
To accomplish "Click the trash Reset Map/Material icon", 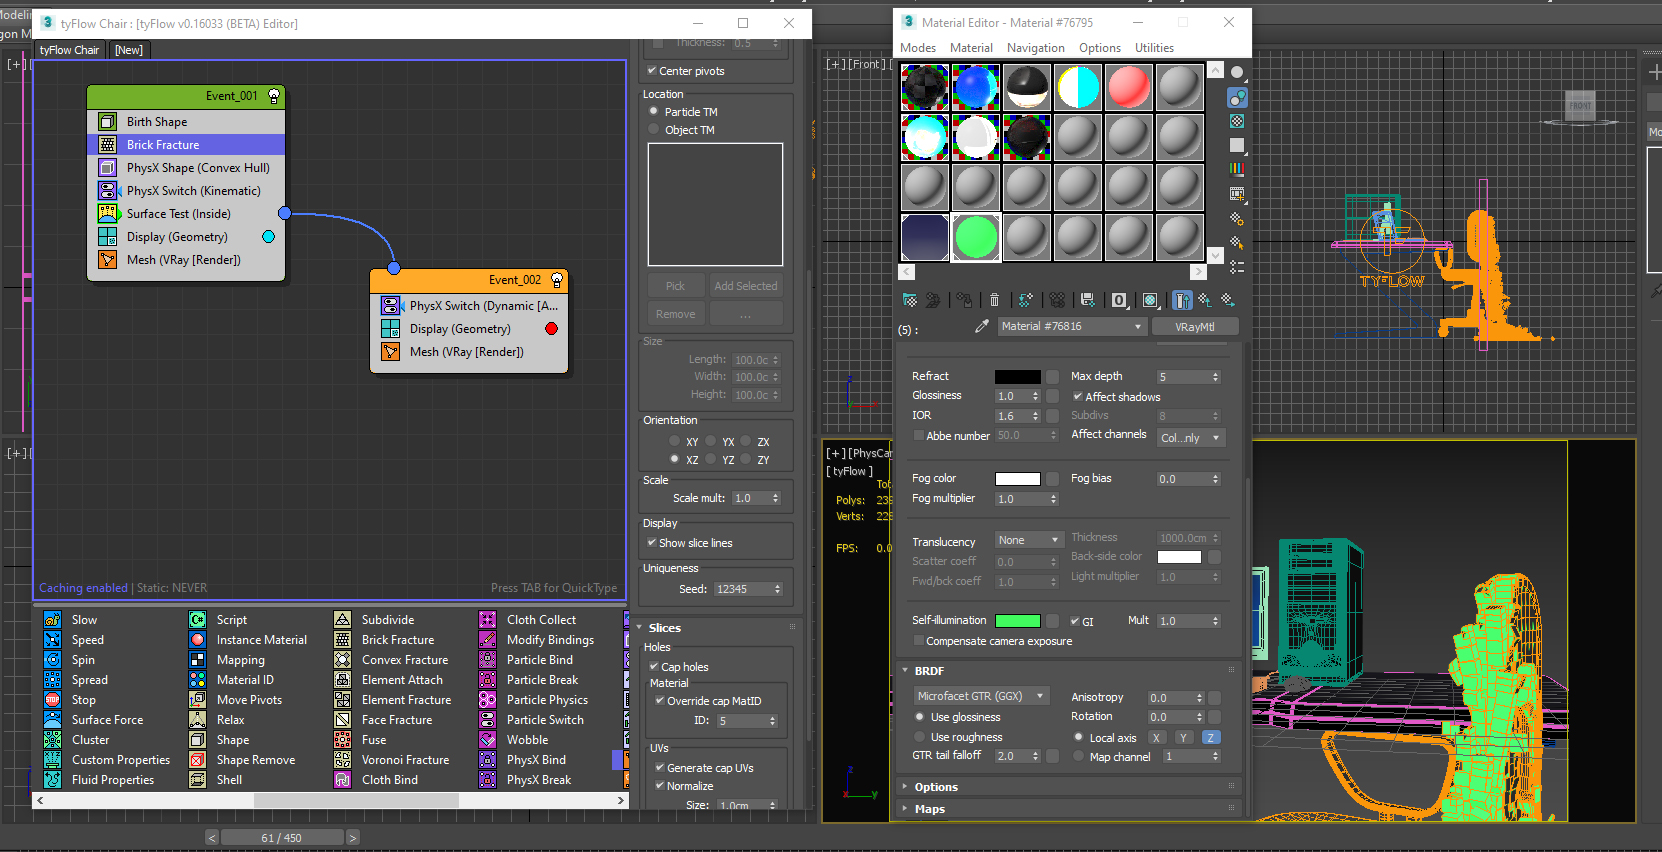I will tap(994, 300).
